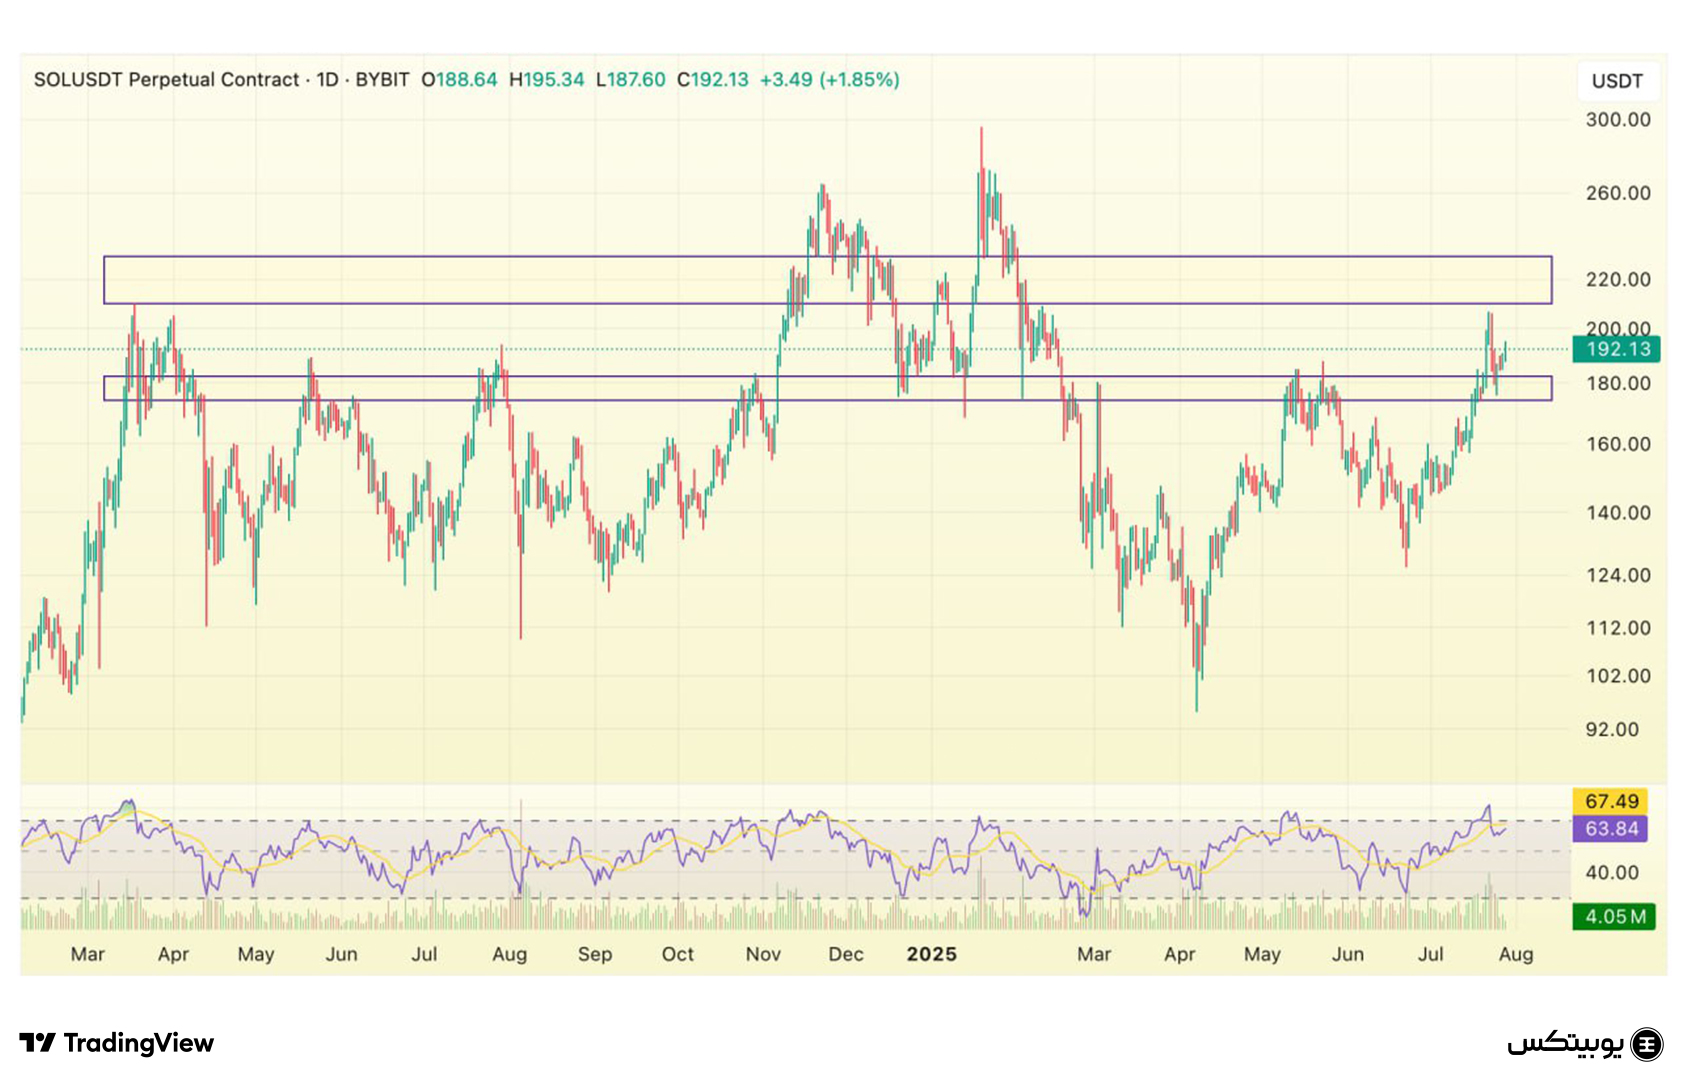The height and width of the screenshot is (1080, 1688).
Task: Open the USDT currency selector
Action: pos(1617,81)
